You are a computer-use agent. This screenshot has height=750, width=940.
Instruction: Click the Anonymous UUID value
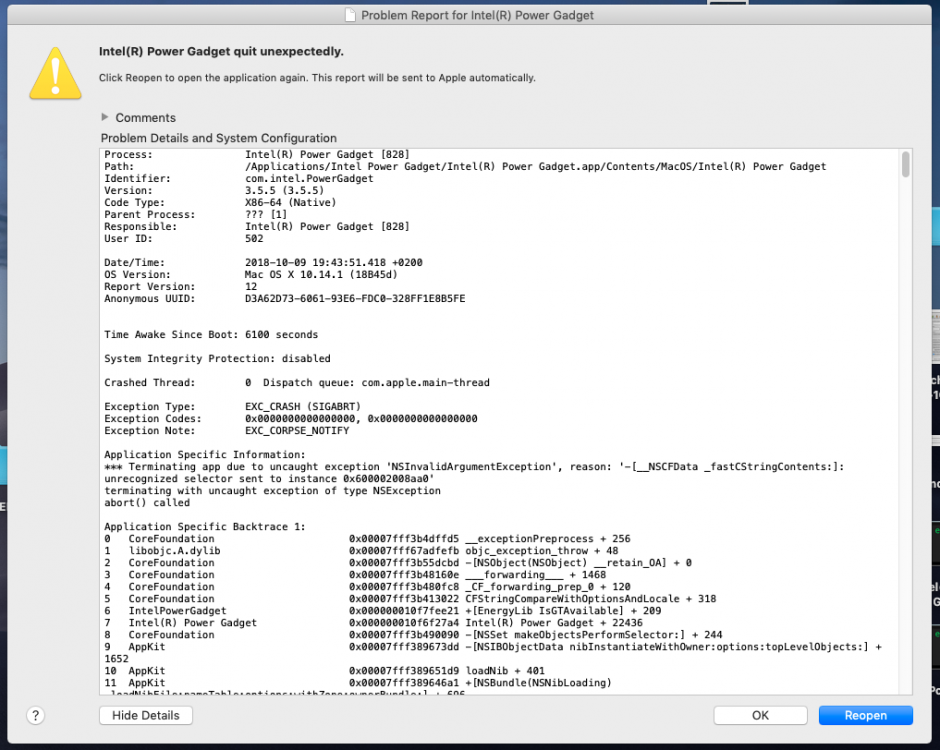click(355, 299)
